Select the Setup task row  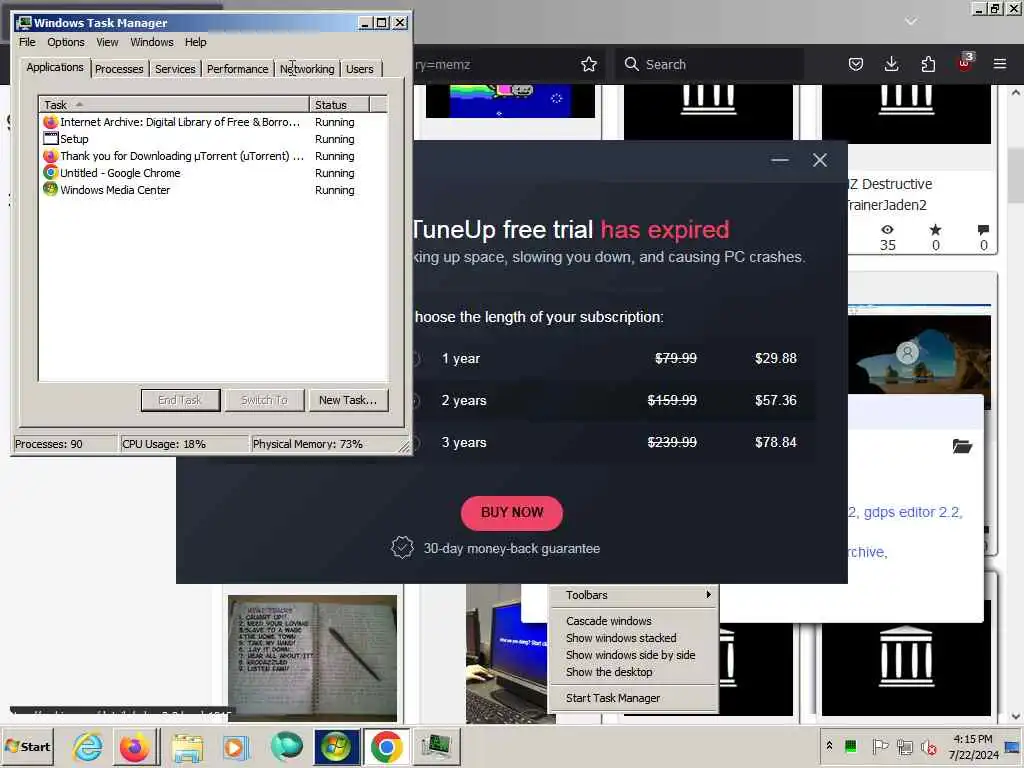tap(214, 139)
